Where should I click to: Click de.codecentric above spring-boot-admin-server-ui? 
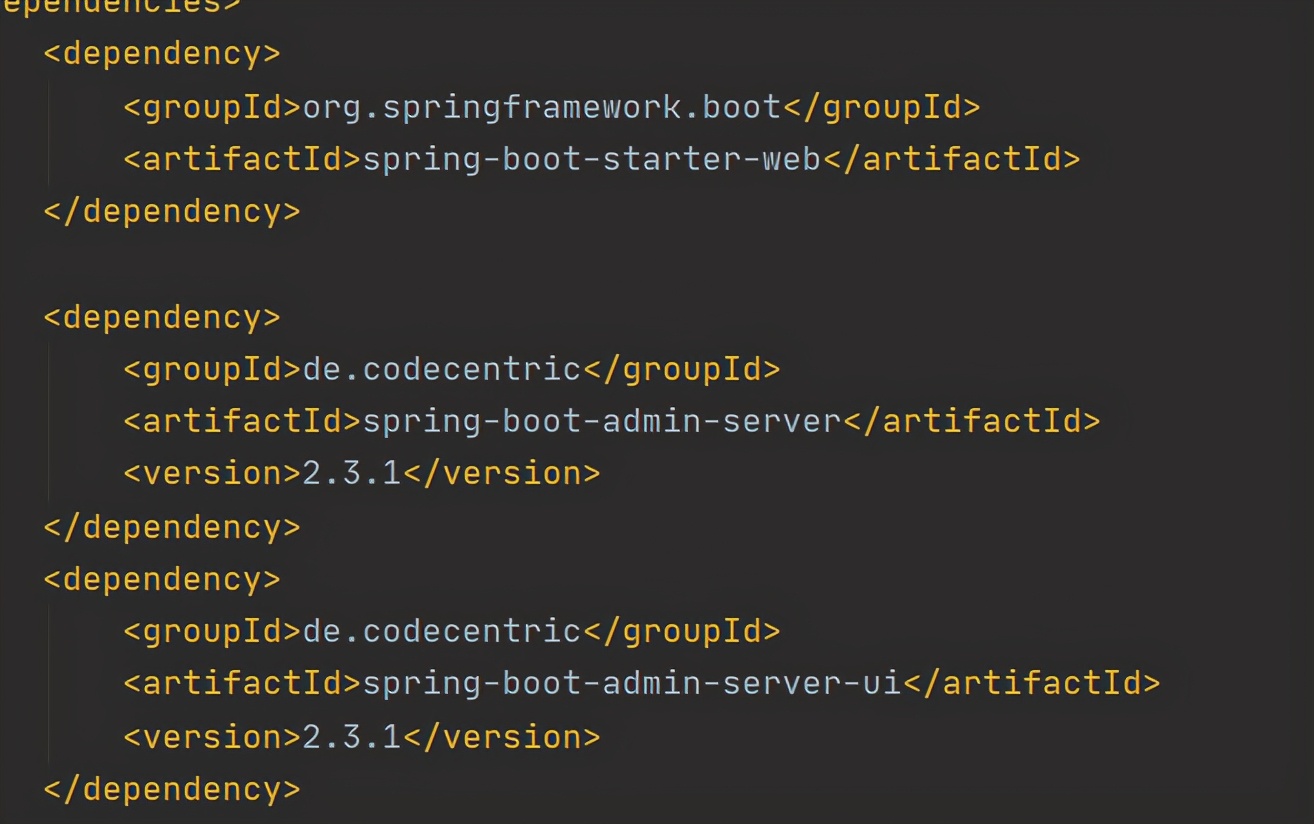(x=441, y=632)
